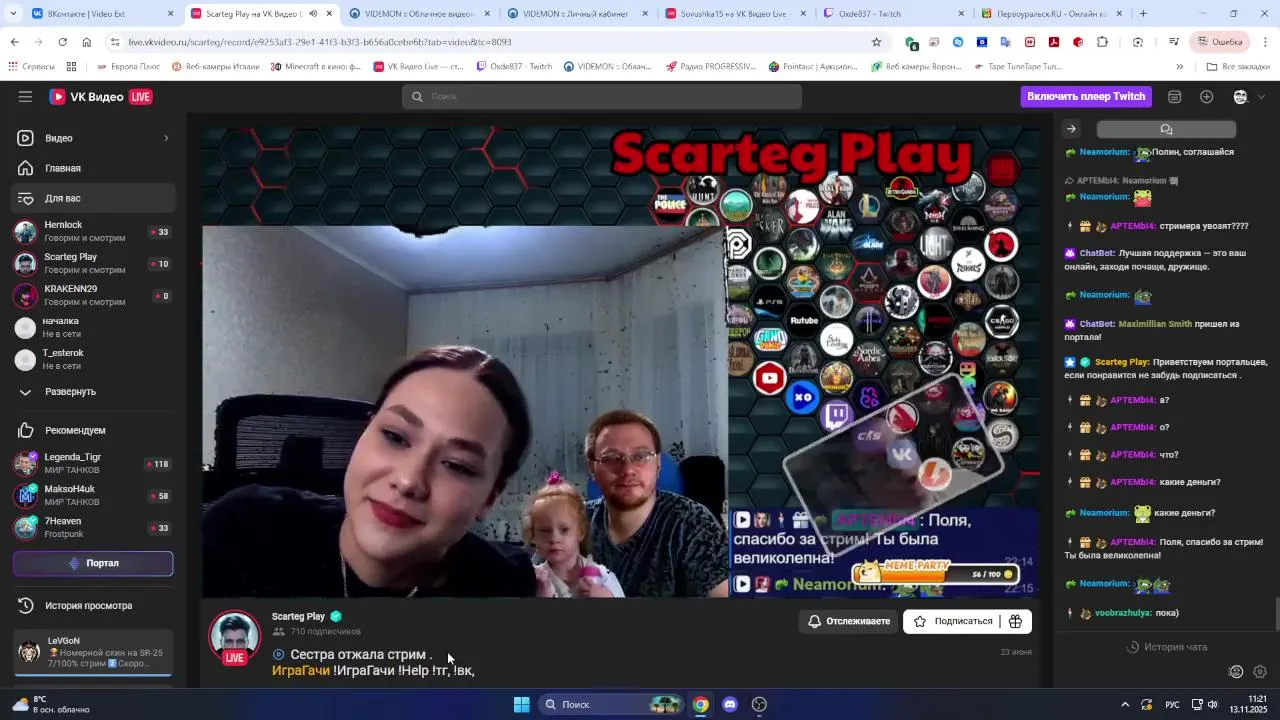The width and height of the screenshot is (1280, 720).
Task: Open the Все закладки folder
Action: 1238,66
